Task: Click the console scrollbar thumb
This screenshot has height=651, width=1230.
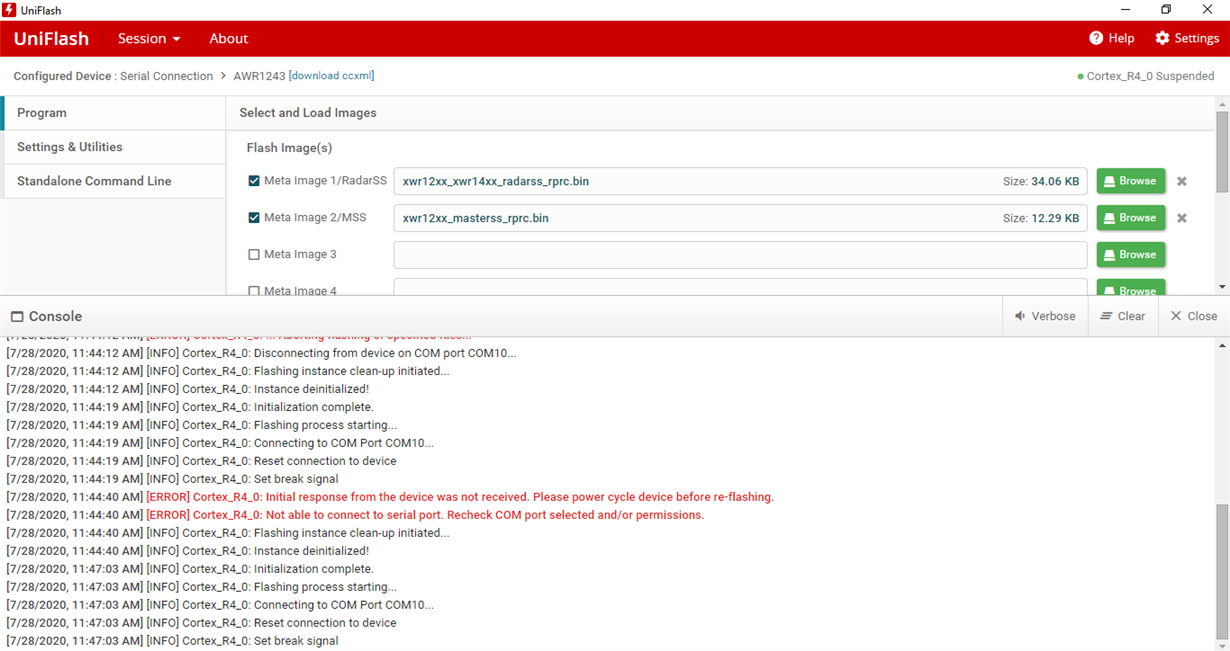Action: pyautogui.click(x=1222, y=571)
